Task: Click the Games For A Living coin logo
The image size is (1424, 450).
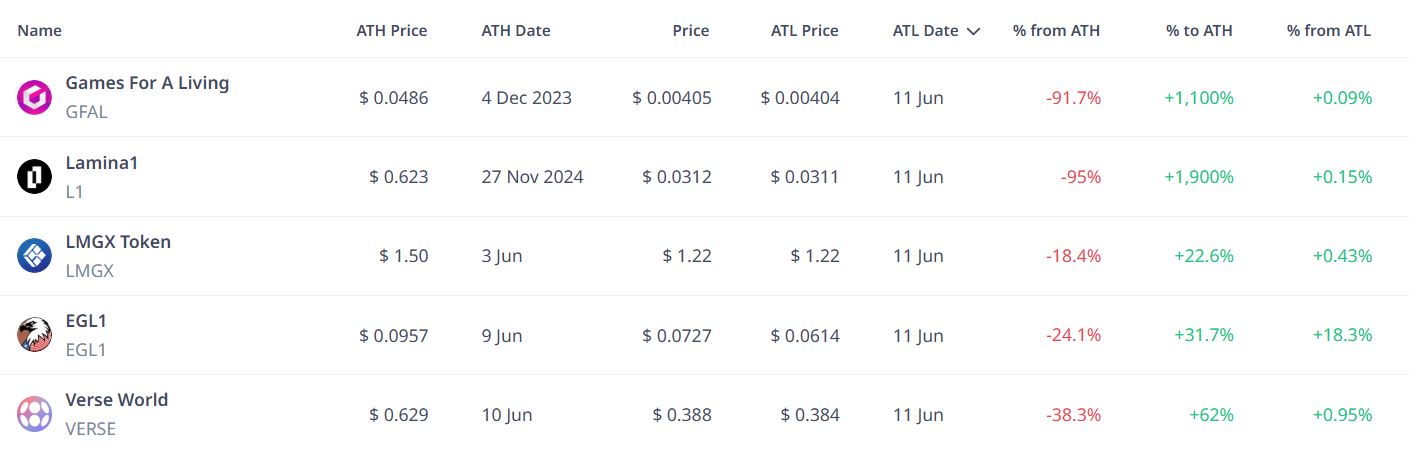Action: (35, 97)
